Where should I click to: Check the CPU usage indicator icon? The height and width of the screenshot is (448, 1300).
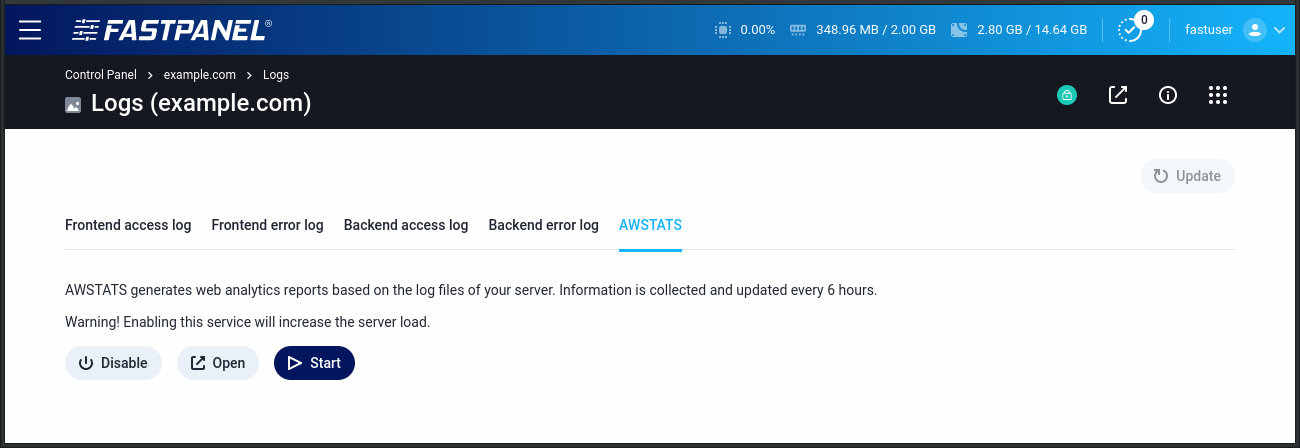click(723, 30)
